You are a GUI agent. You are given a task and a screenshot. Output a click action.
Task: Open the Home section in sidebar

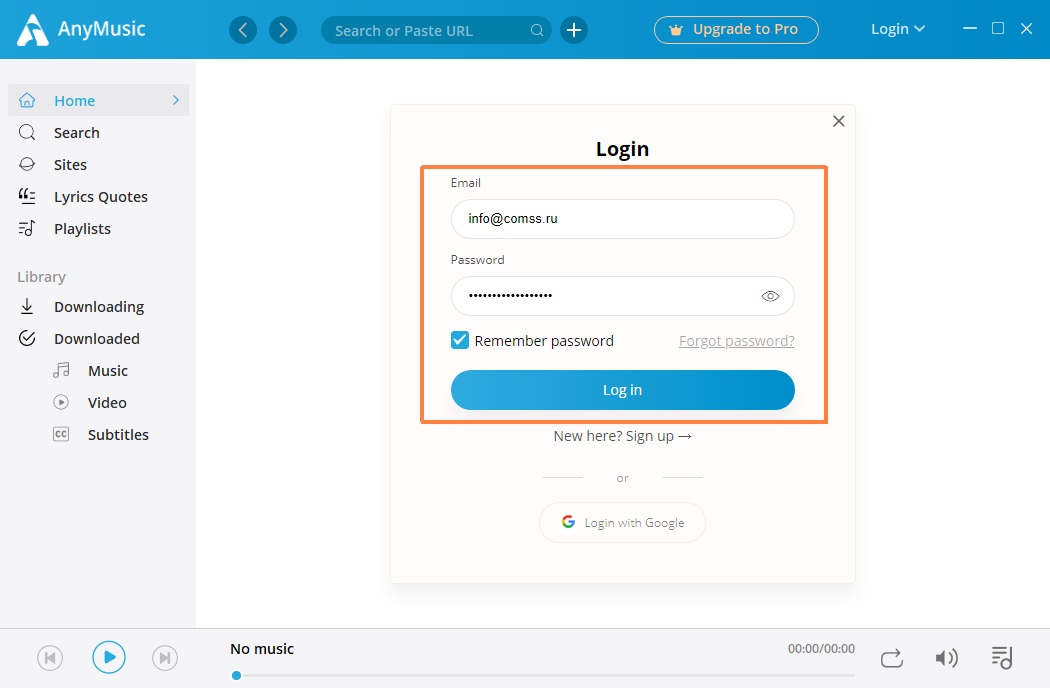tap(98, 100)
